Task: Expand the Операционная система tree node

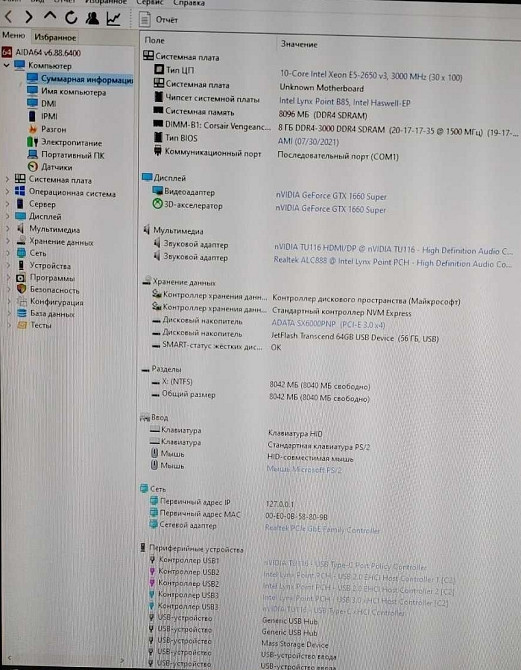Action: 7,191
